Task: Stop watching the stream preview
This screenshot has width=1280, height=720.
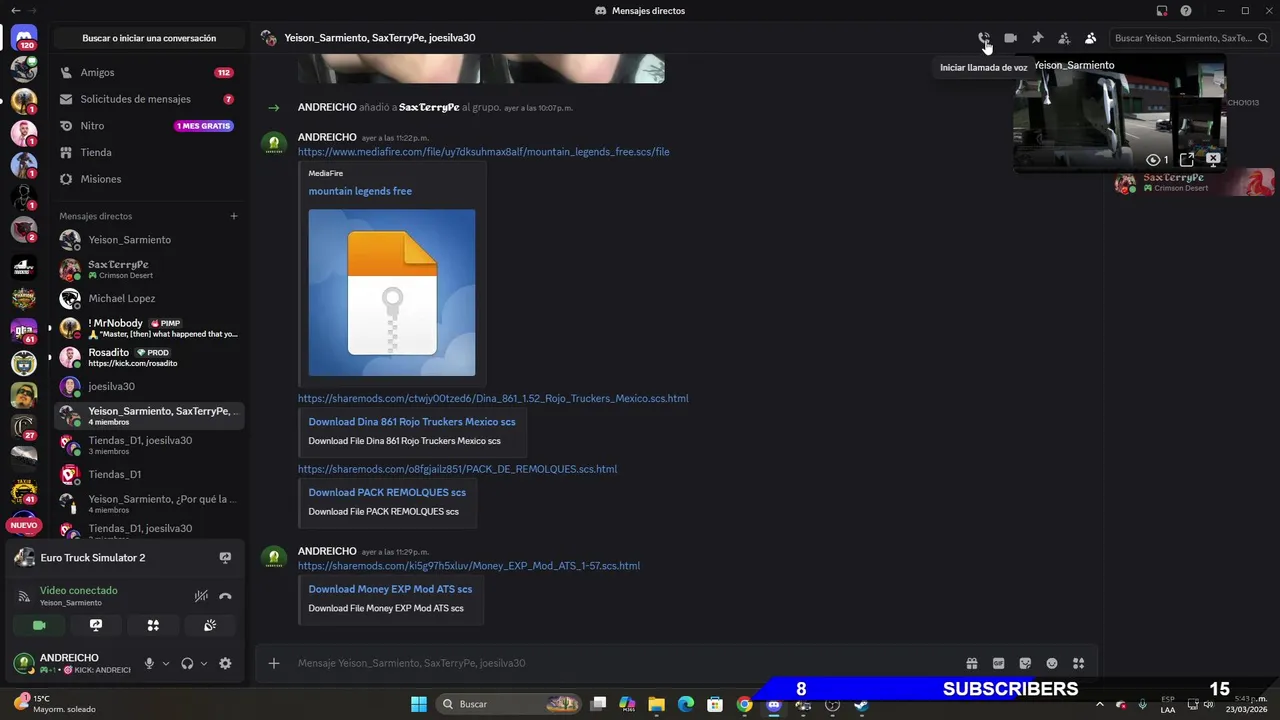Action: tap(1213, 158)
